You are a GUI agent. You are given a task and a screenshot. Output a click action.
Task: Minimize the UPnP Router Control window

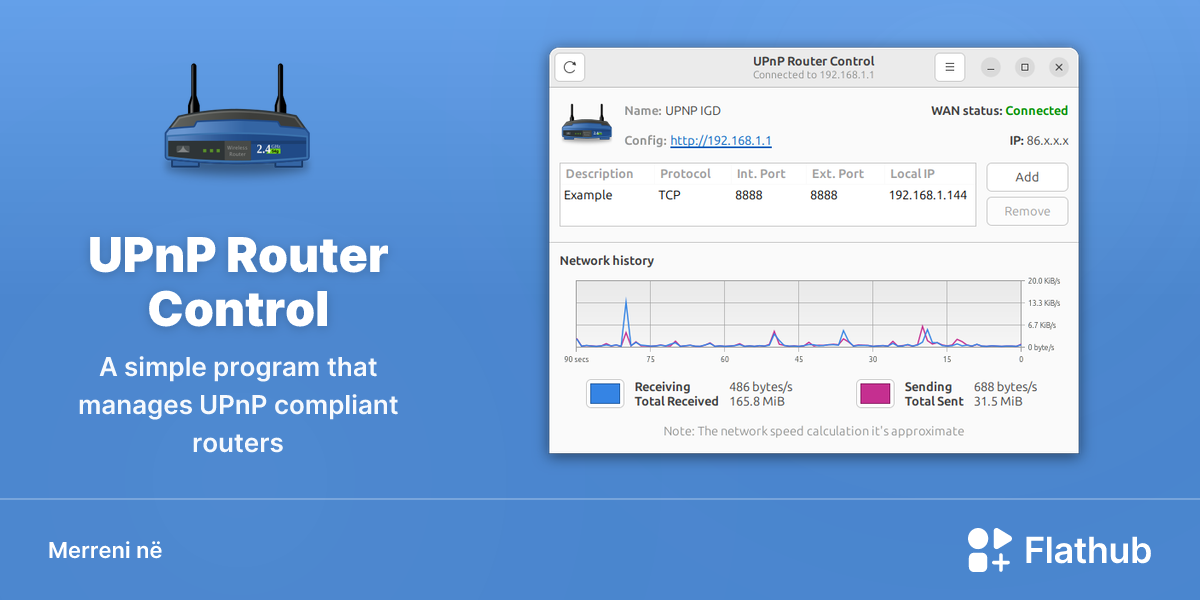coord(990,67)
